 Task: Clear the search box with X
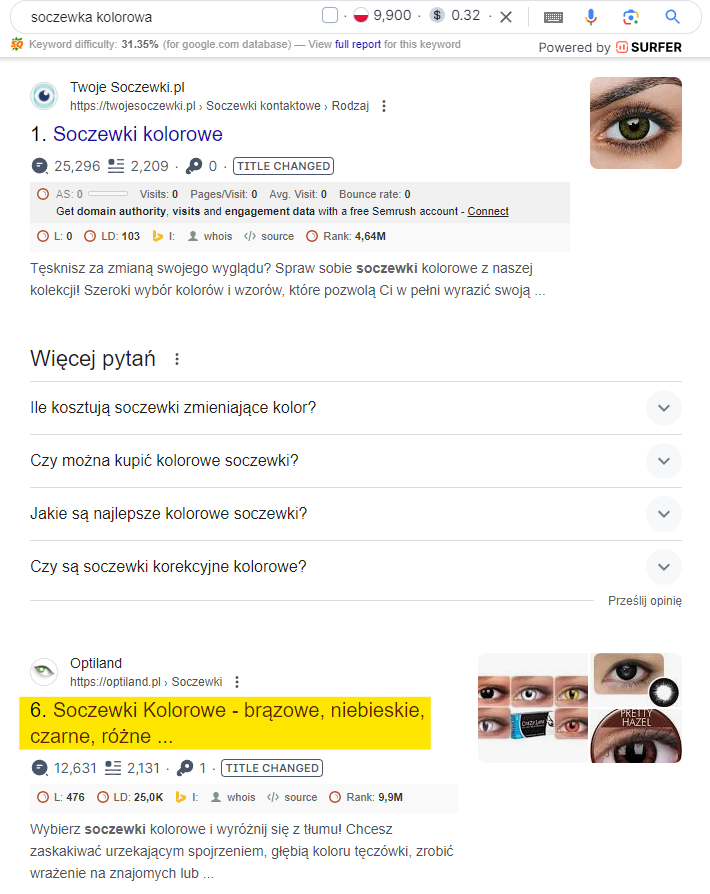point(506,17)
